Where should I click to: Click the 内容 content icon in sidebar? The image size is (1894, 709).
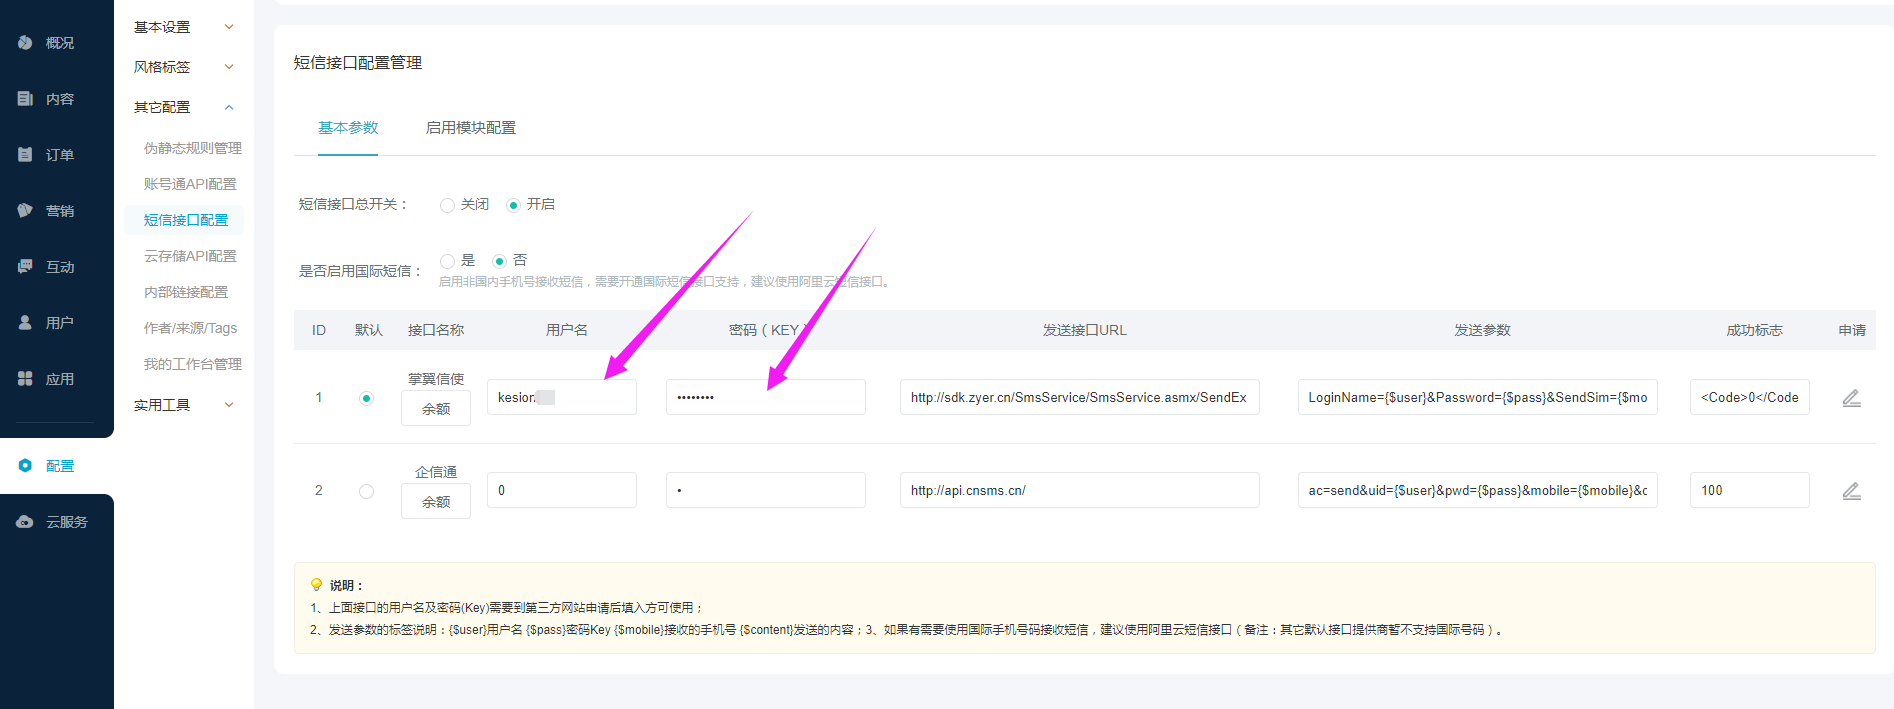click(26, 99)
